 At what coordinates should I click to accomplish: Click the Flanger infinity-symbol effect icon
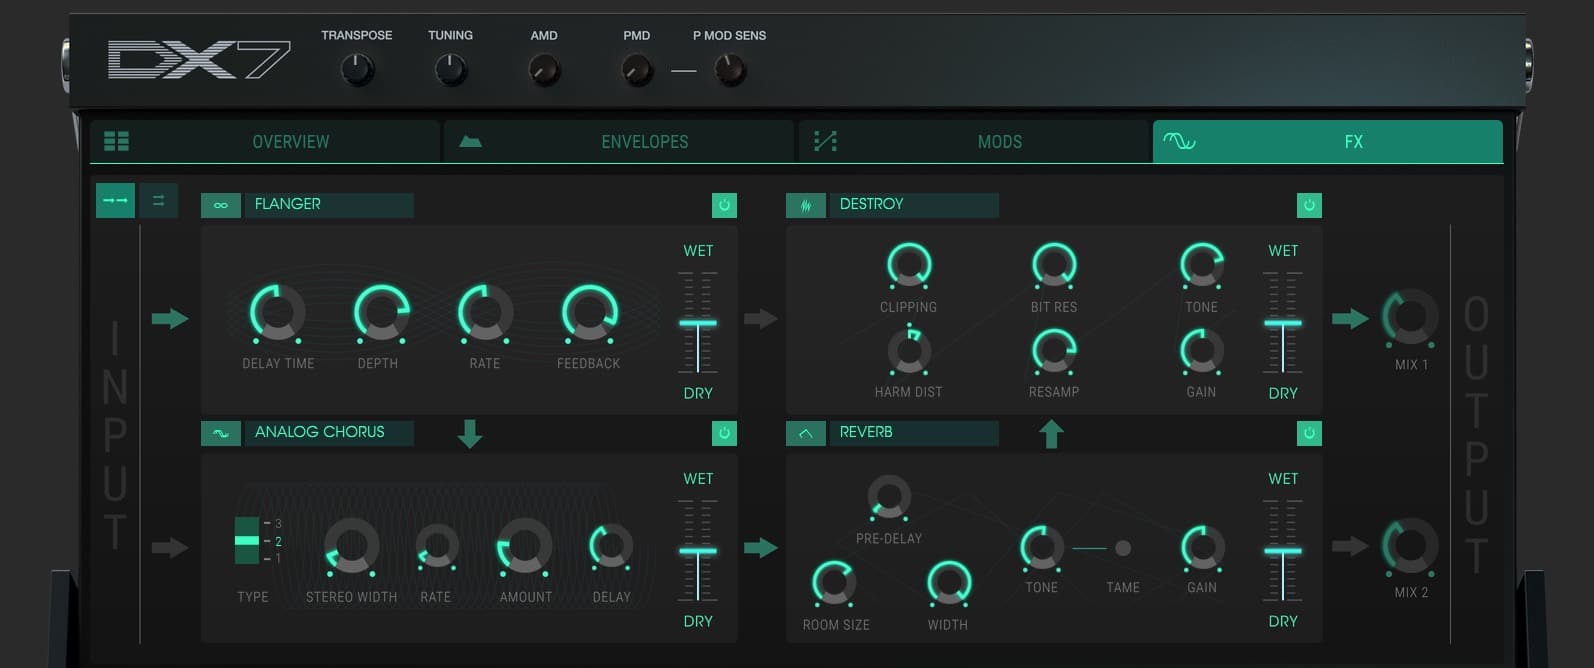221,205
